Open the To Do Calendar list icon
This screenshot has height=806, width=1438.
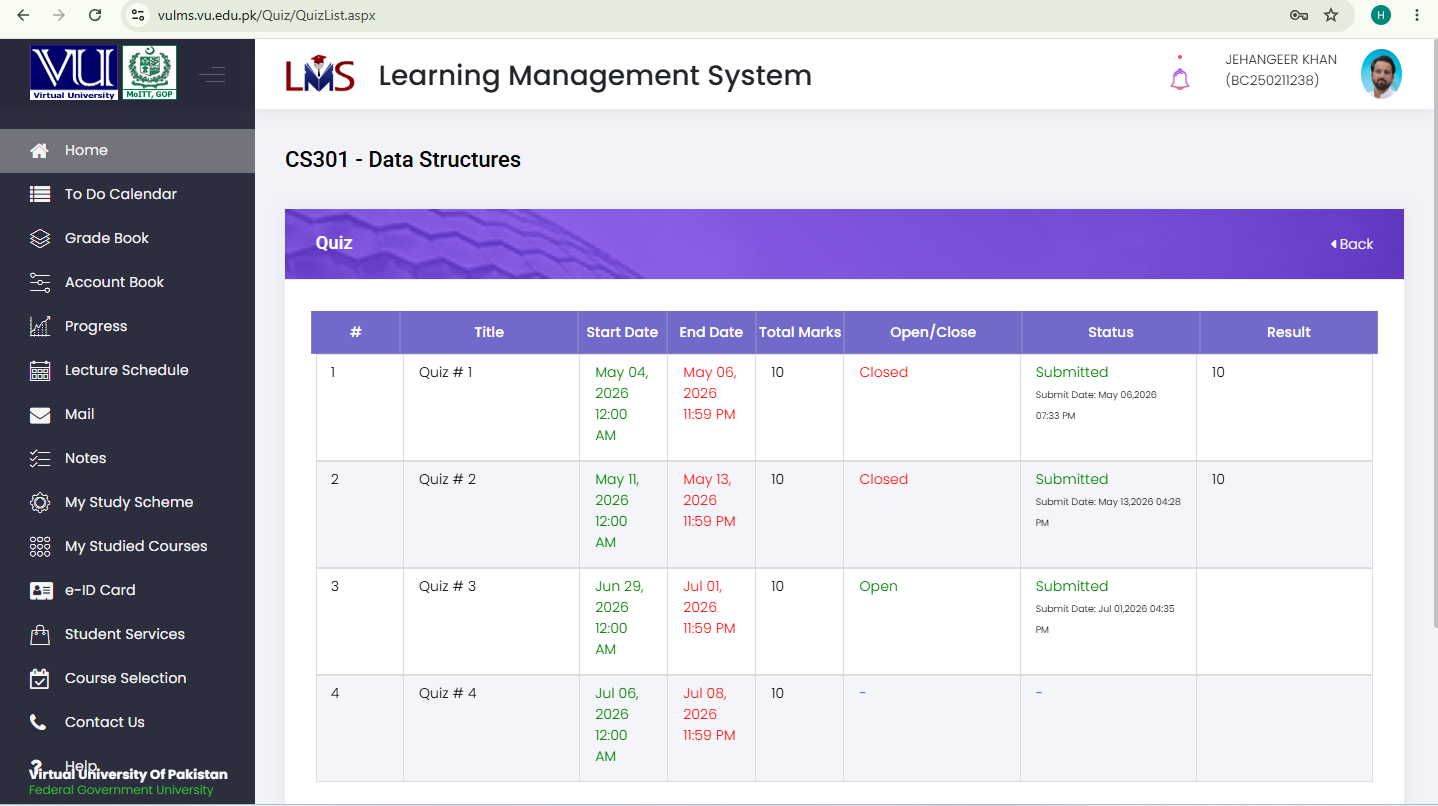(39, 195)
